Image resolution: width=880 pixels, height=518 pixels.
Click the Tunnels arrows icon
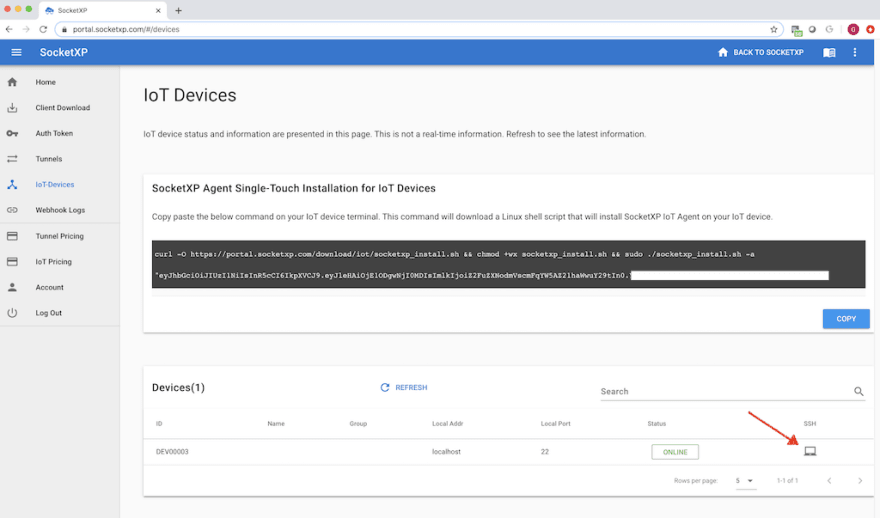12,159
